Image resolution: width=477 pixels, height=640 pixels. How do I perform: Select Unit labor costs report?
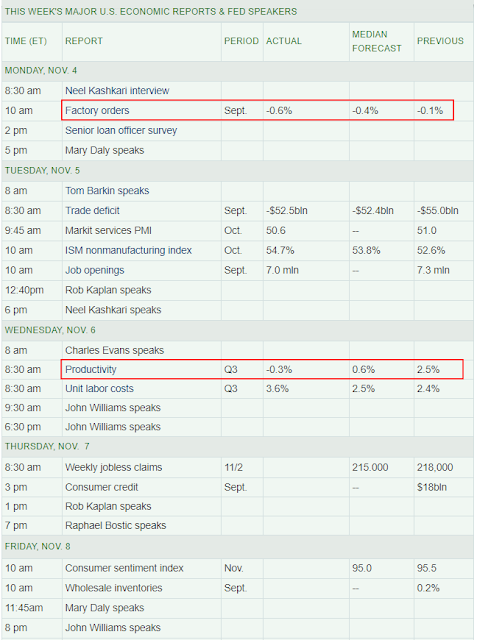pos(100,389)
